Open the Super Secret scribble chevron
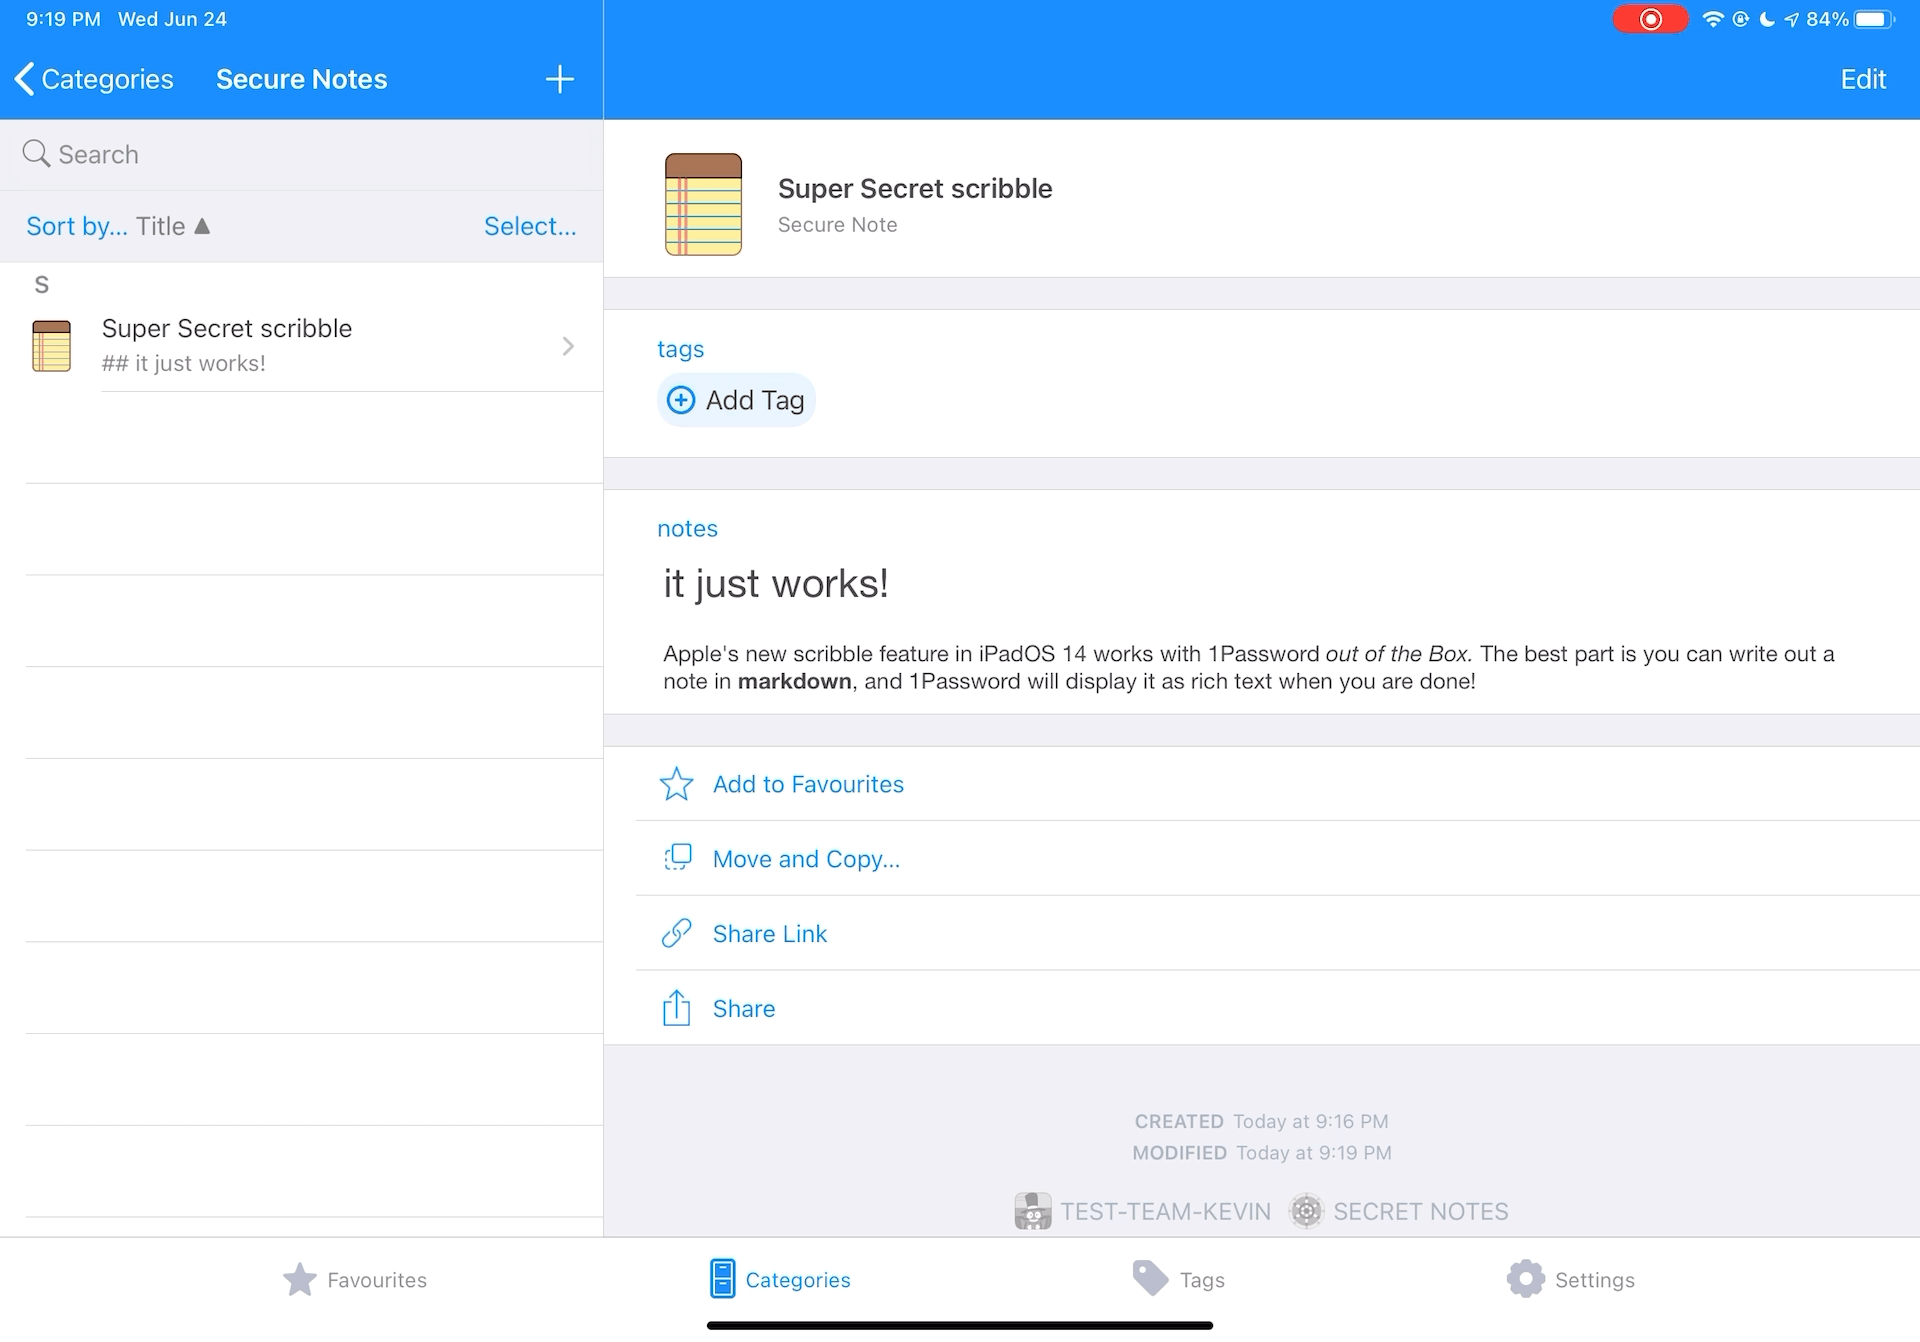Screen dimensions: 1920x1342 (x=568, y=346)
